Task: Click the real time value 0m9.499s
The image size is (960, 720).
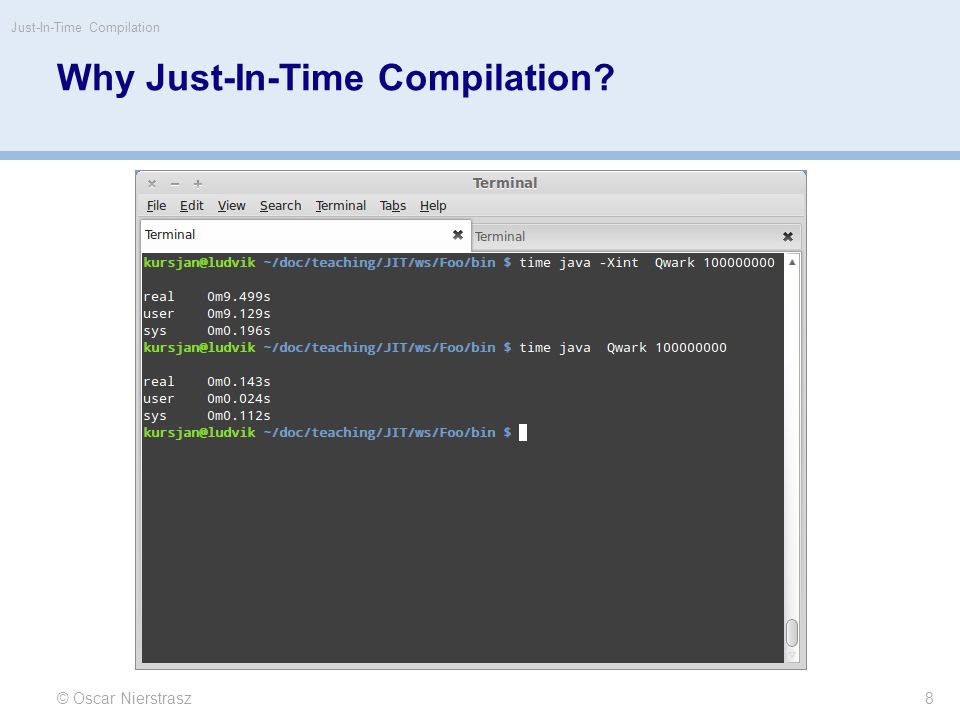Action: point(239,296)
